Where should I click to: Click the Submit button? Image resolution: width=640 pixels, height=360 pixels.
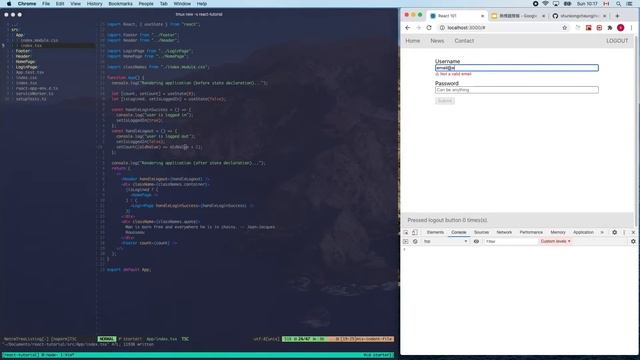(444, 101)
